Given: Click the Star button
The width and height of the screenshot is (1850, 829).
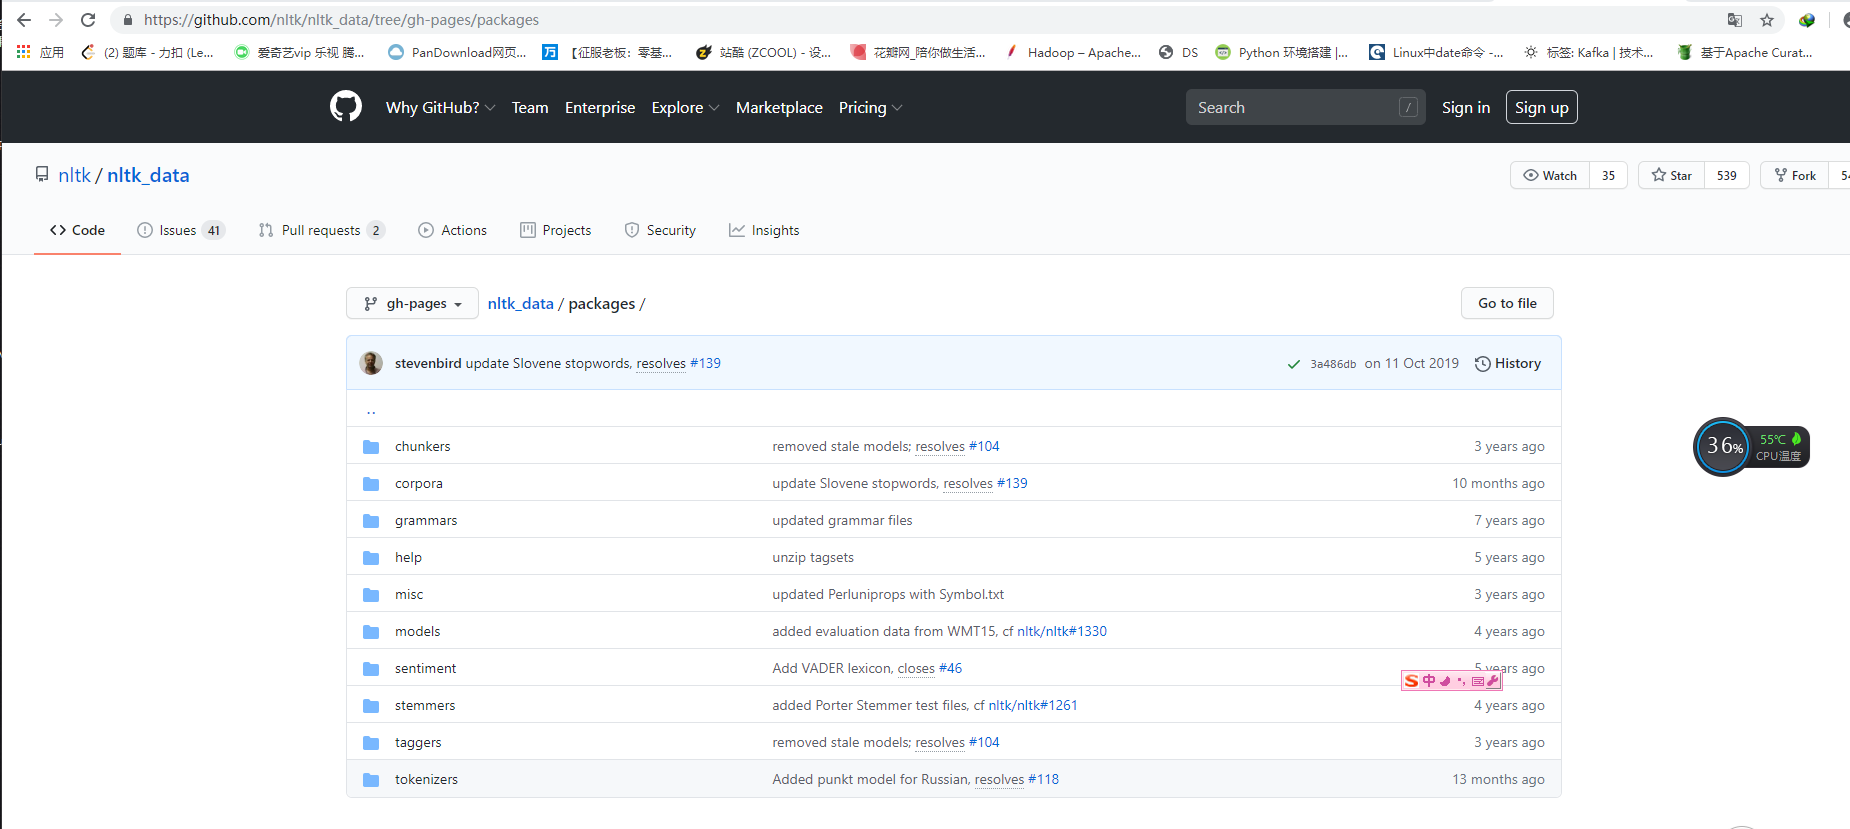Looking at the screenshot, I should click(1672, 175).
